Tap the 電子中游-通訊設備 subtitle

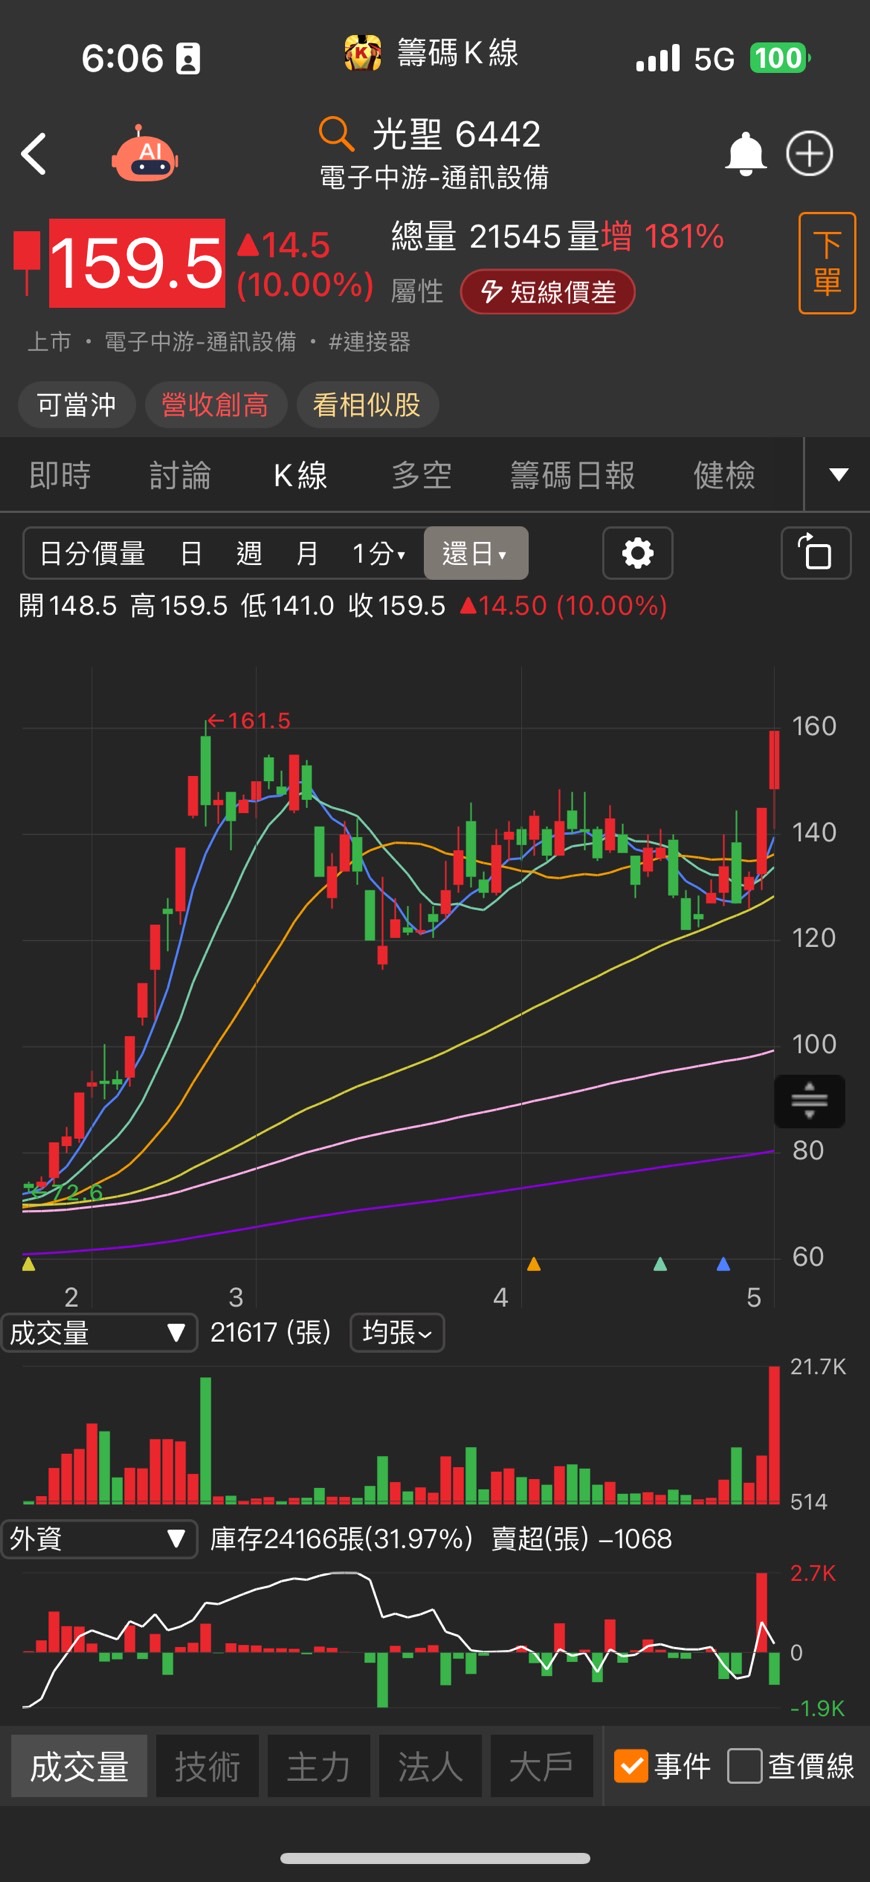434,178
